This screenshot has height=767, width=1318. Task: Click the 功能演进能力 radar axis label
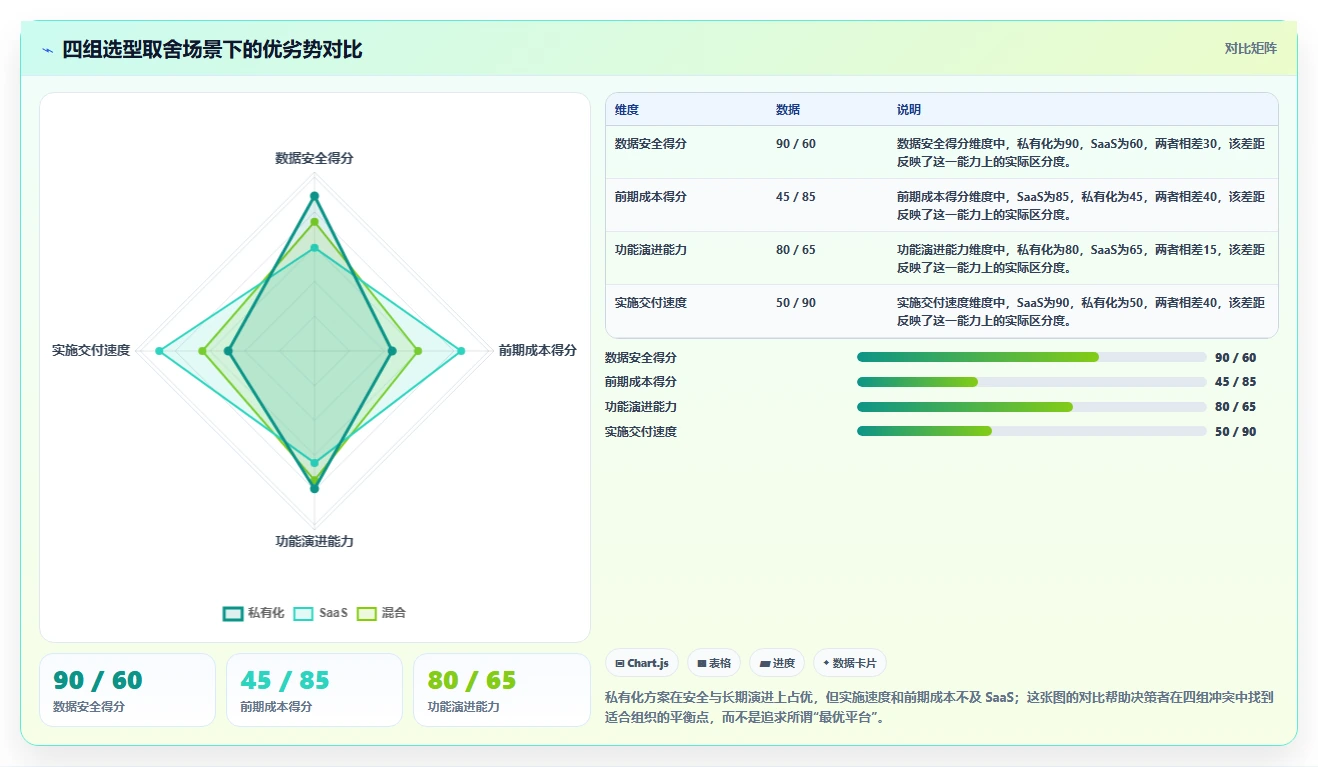point(314,541)
